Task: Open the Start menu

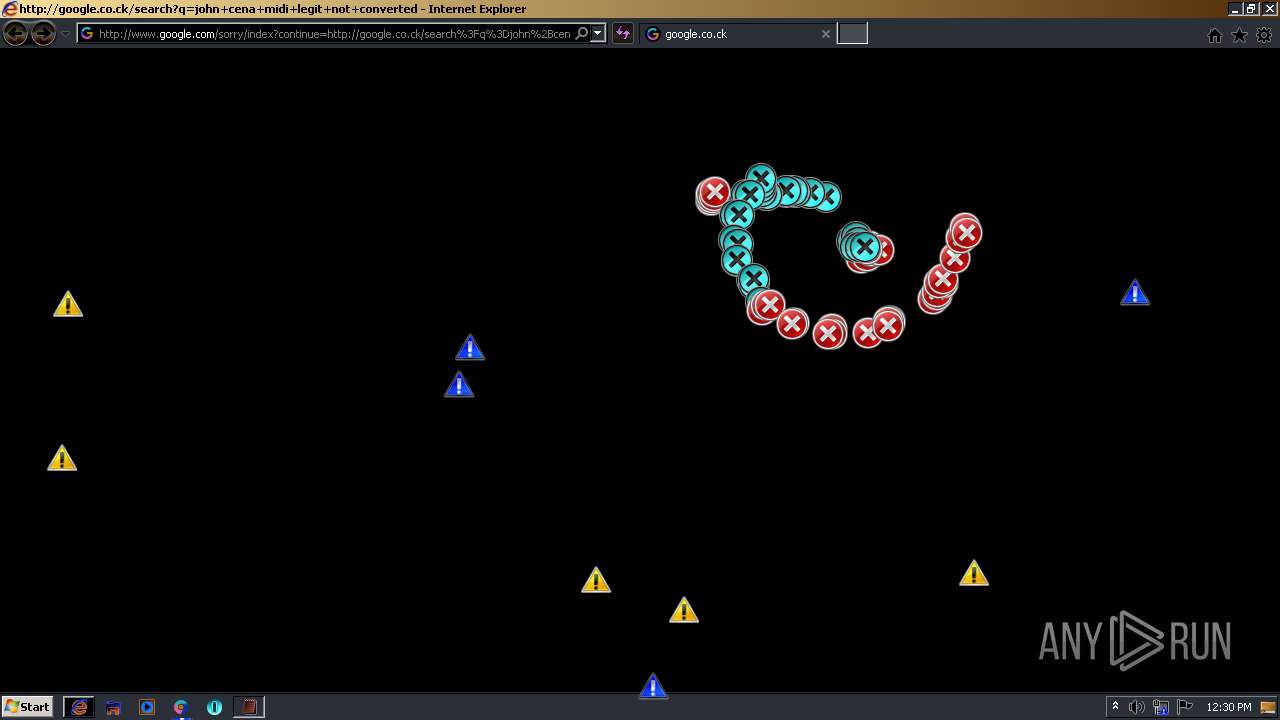Action: coord(27,707)
